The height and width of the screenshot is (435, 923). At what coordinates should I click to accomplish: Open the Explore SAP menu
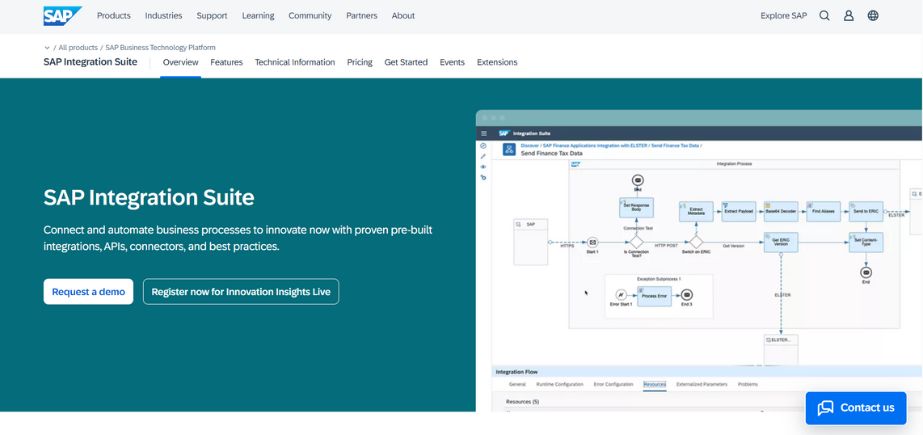pos(783,16)
